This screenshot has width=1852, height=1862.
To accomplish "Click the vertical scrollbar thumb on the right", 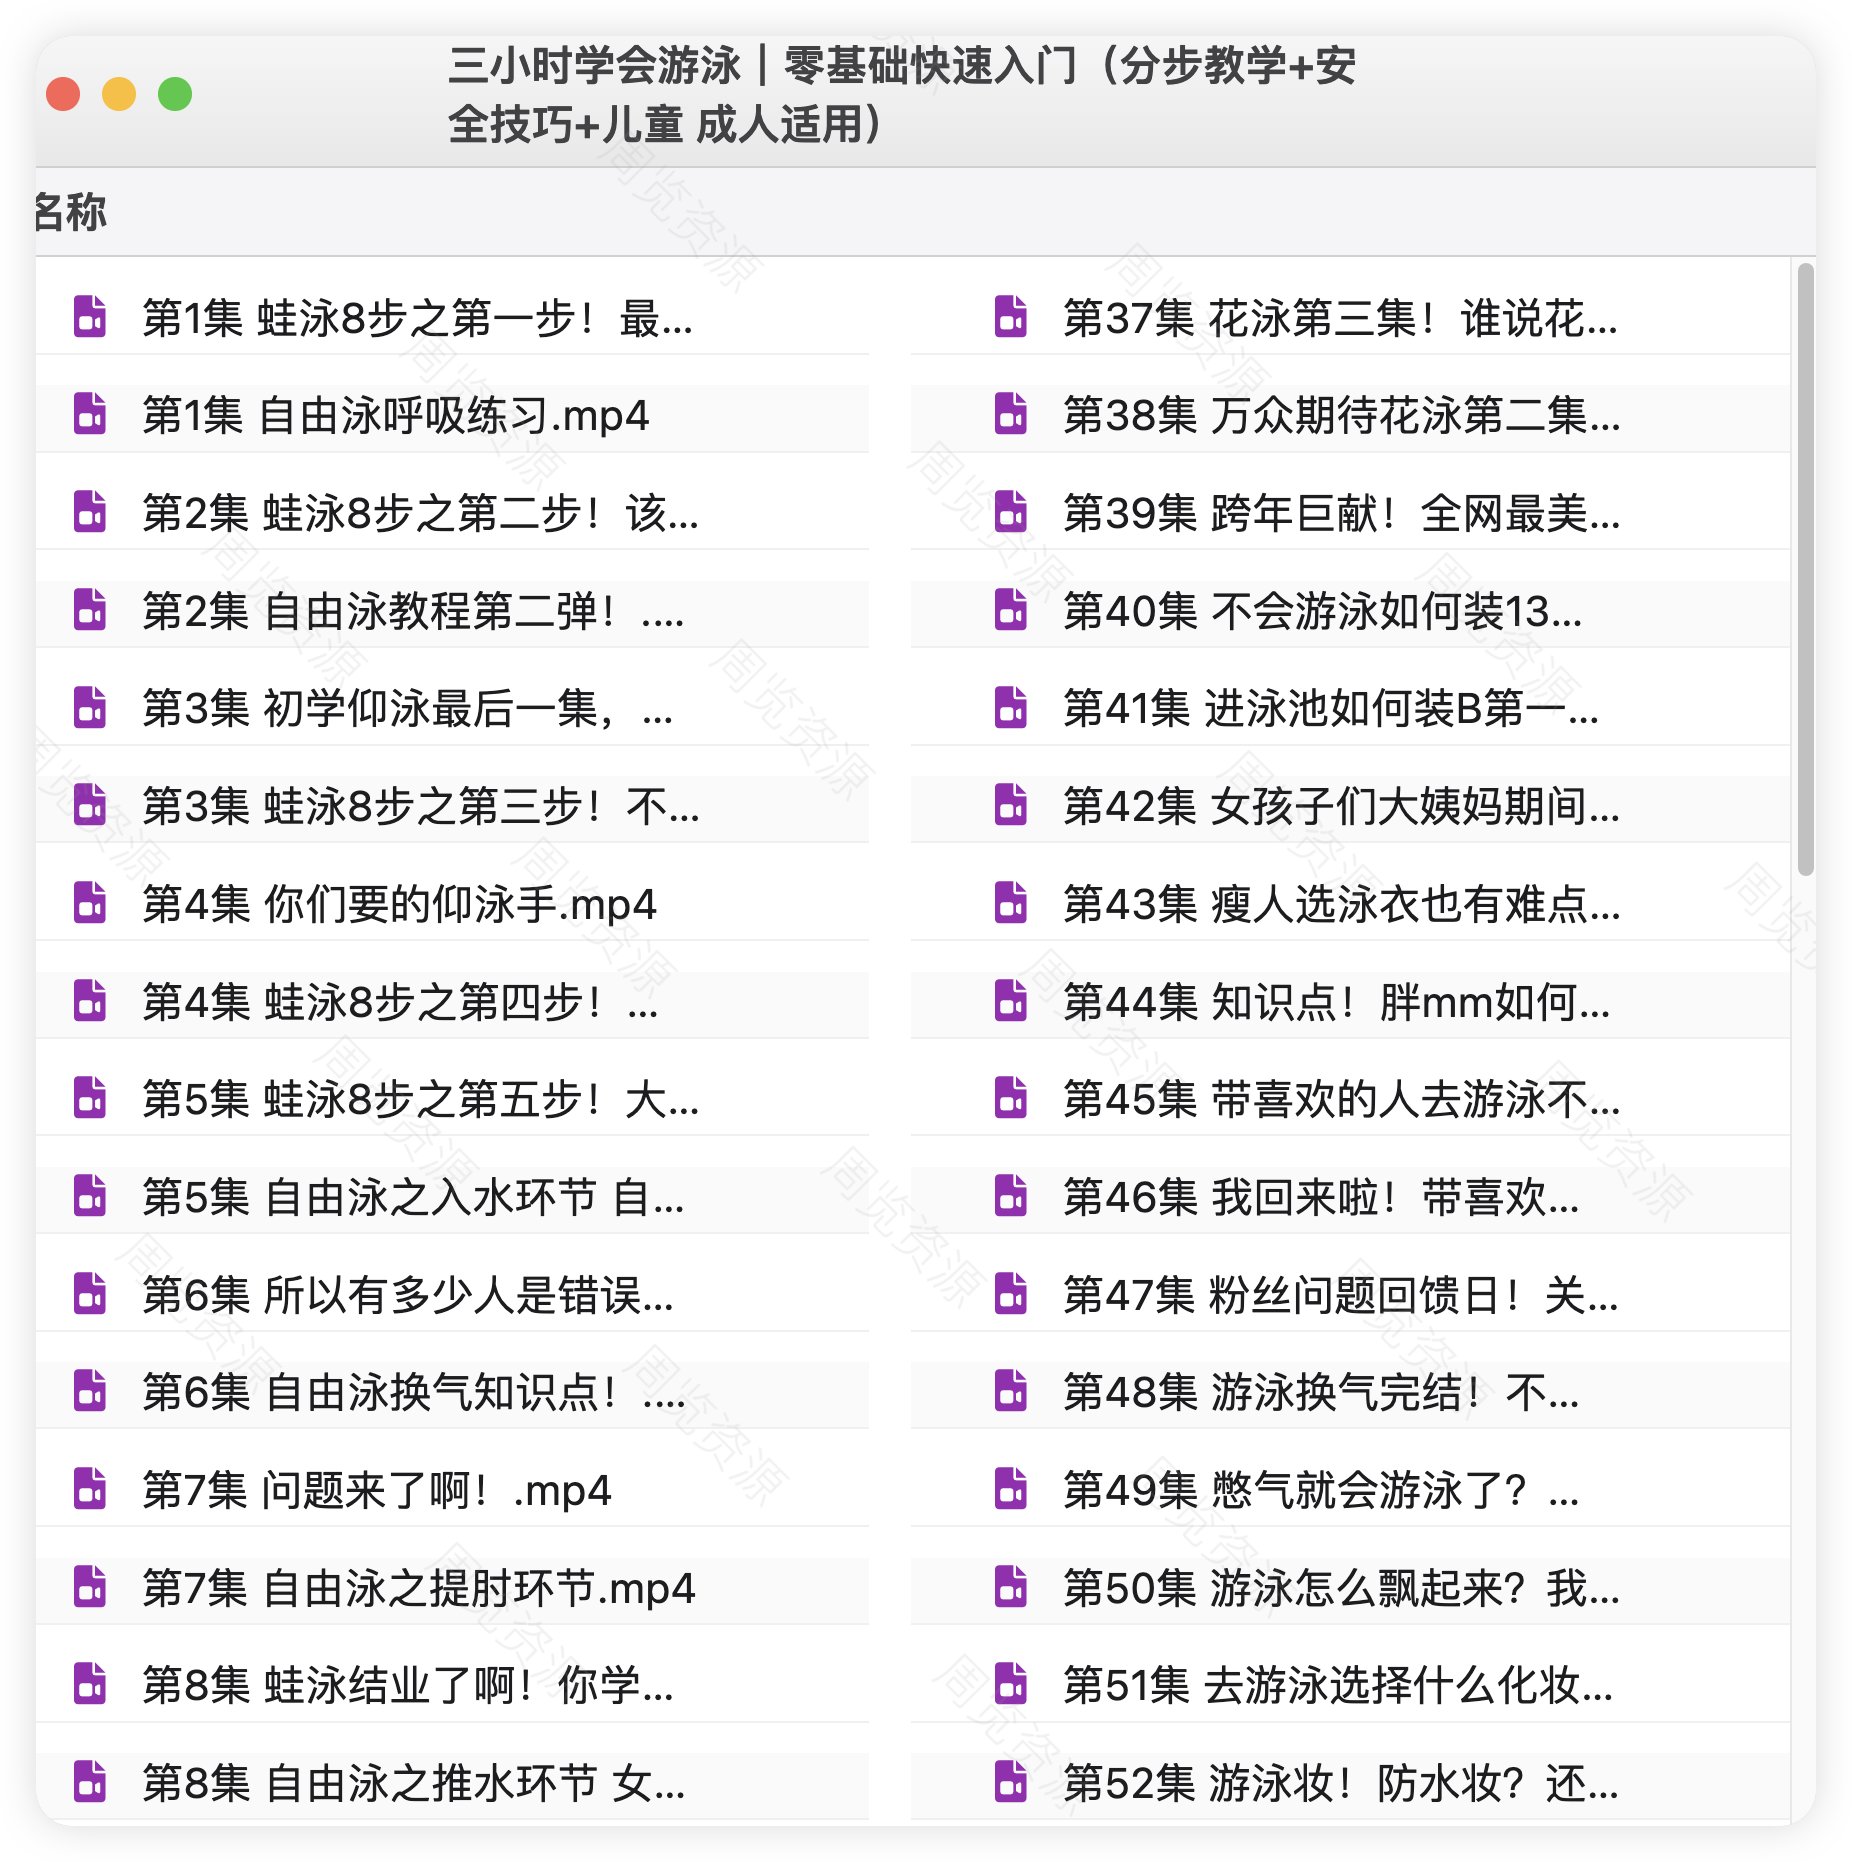I will (1804, 570).
